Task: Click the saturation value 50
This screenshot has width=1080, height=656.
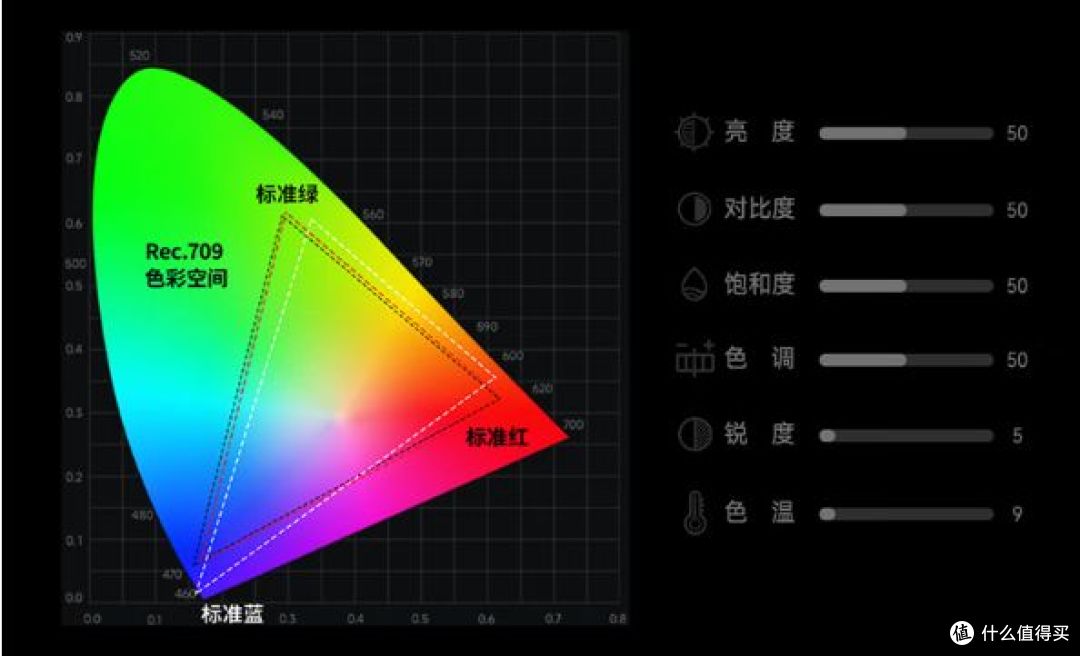Action: [1017, 285]
